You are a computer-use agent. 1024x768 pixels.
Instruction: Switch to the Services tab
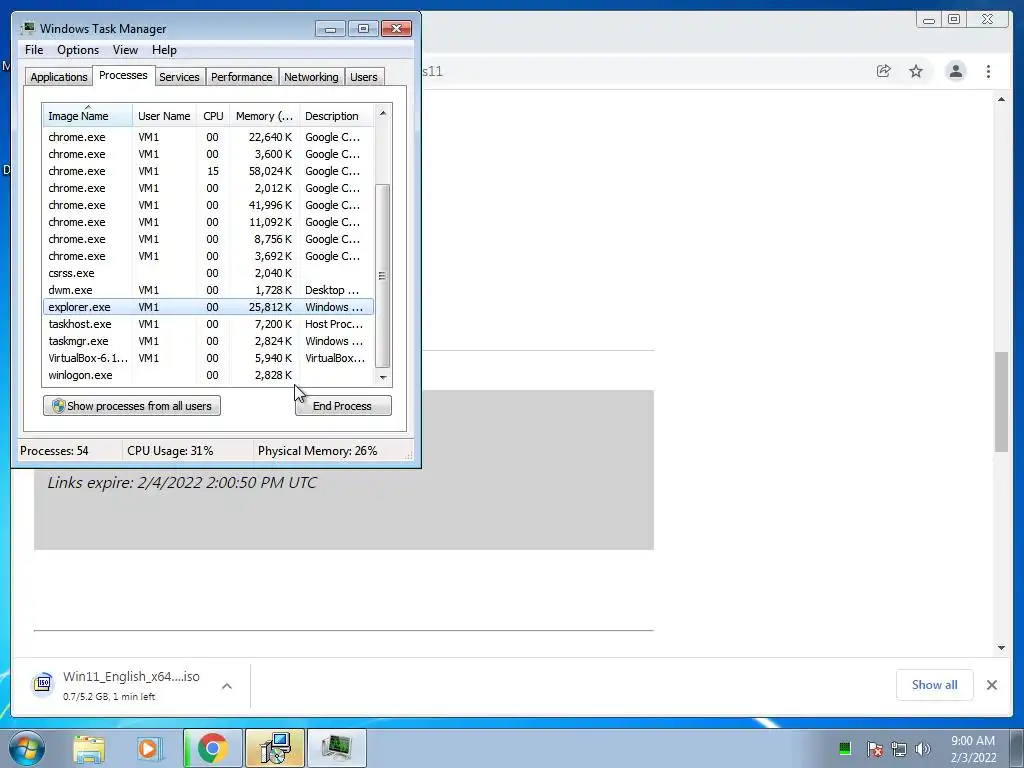click(179, 77)
